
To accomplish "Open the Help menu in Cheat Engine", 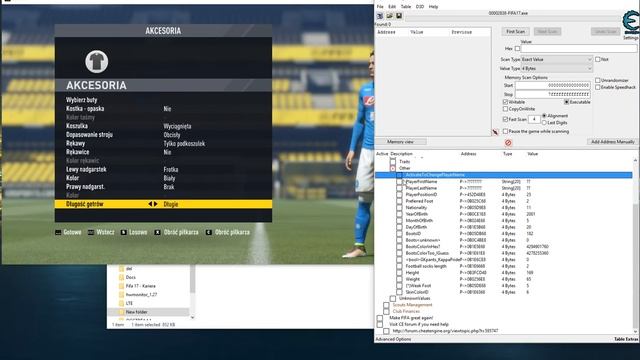I will coord(433,7).
